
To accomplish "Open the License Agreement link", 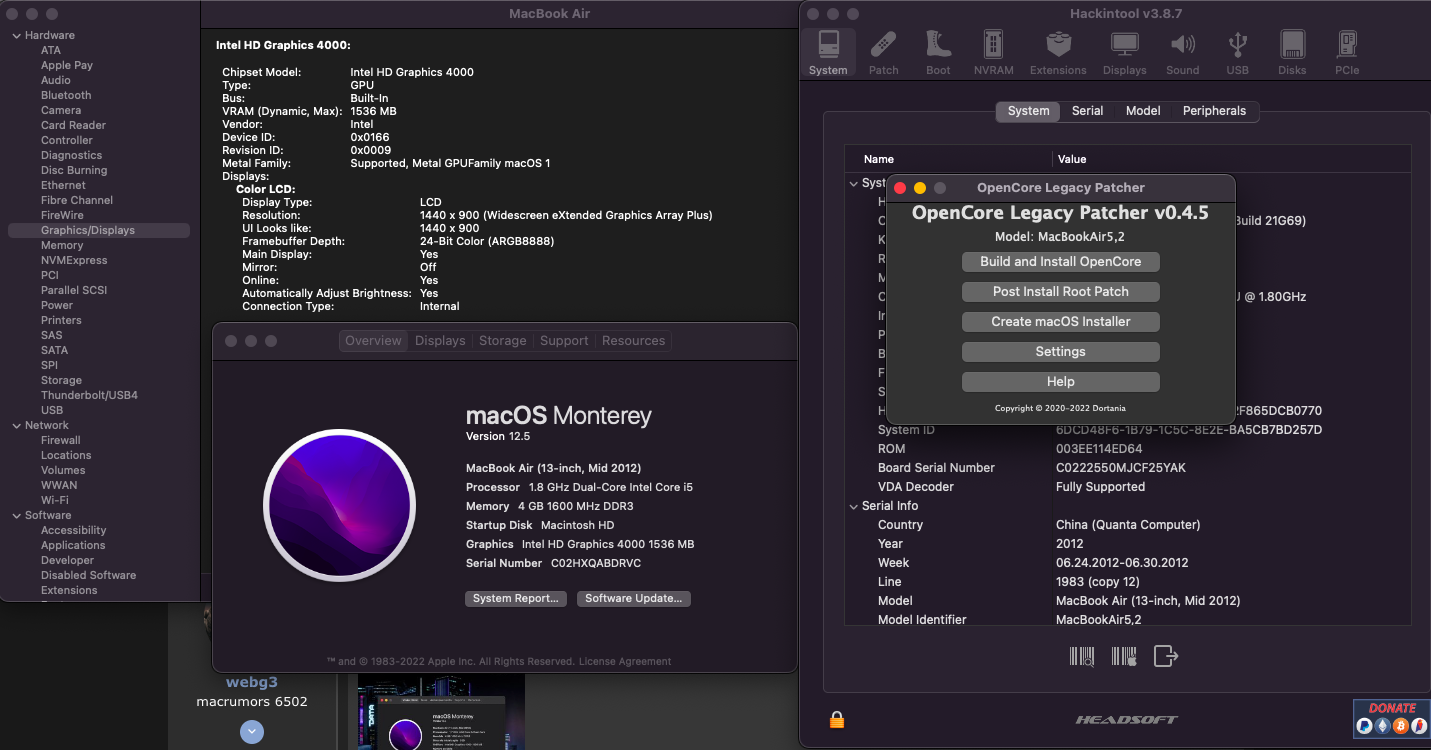I will point(625,661).
